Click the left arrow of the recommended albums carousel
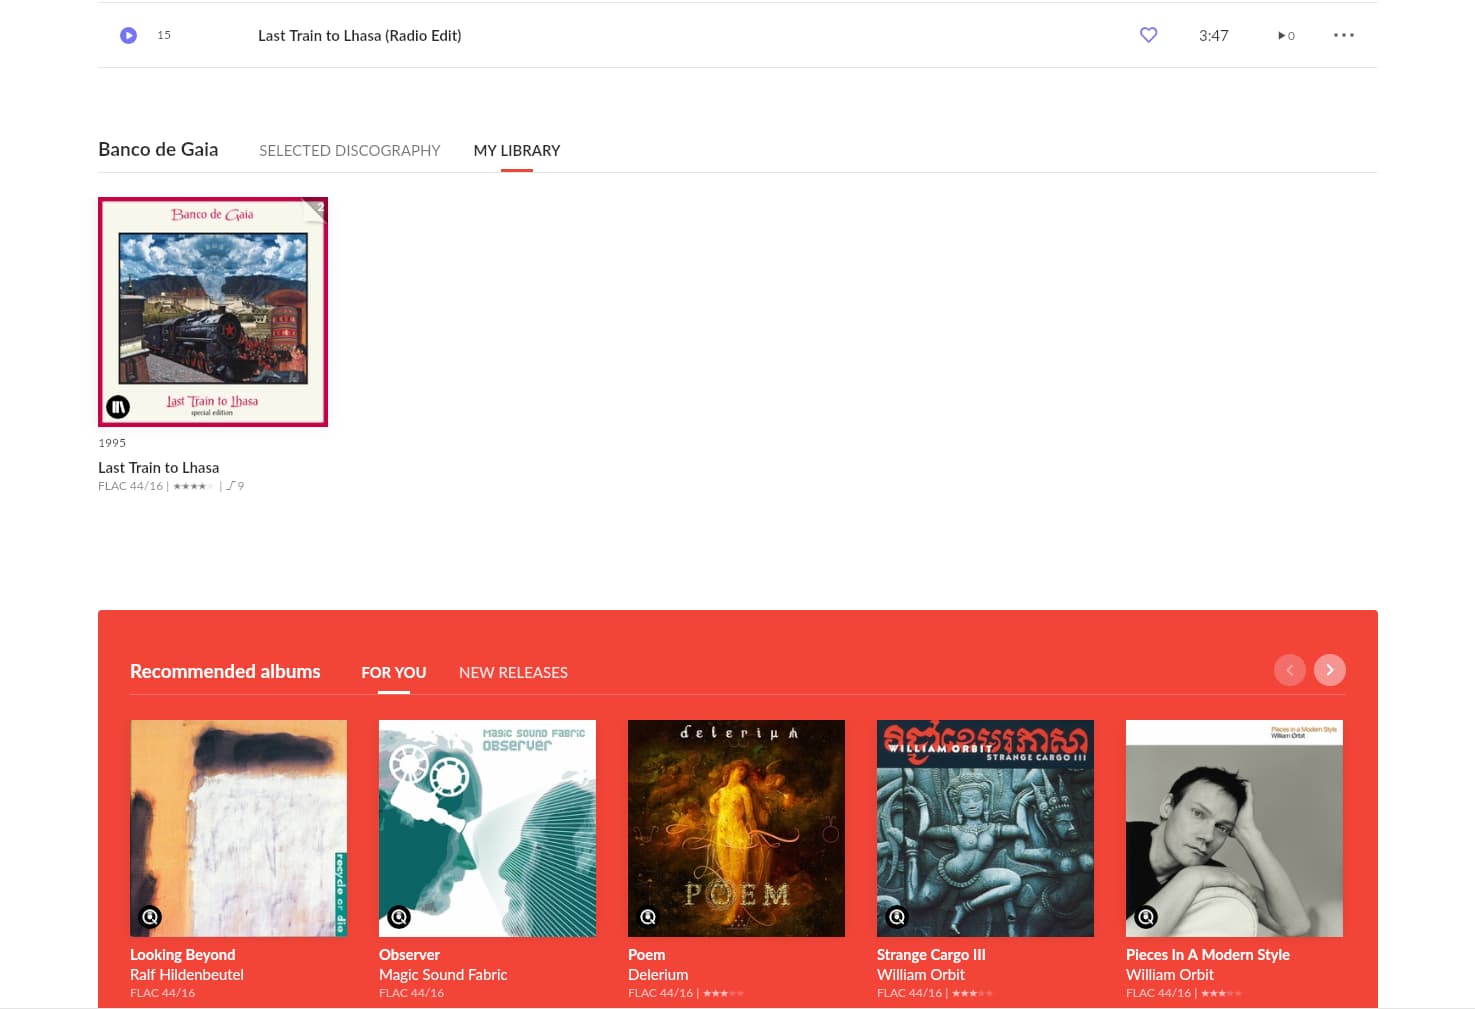Screen dimensions: 1475x1009 click(x=1290, y=670)
